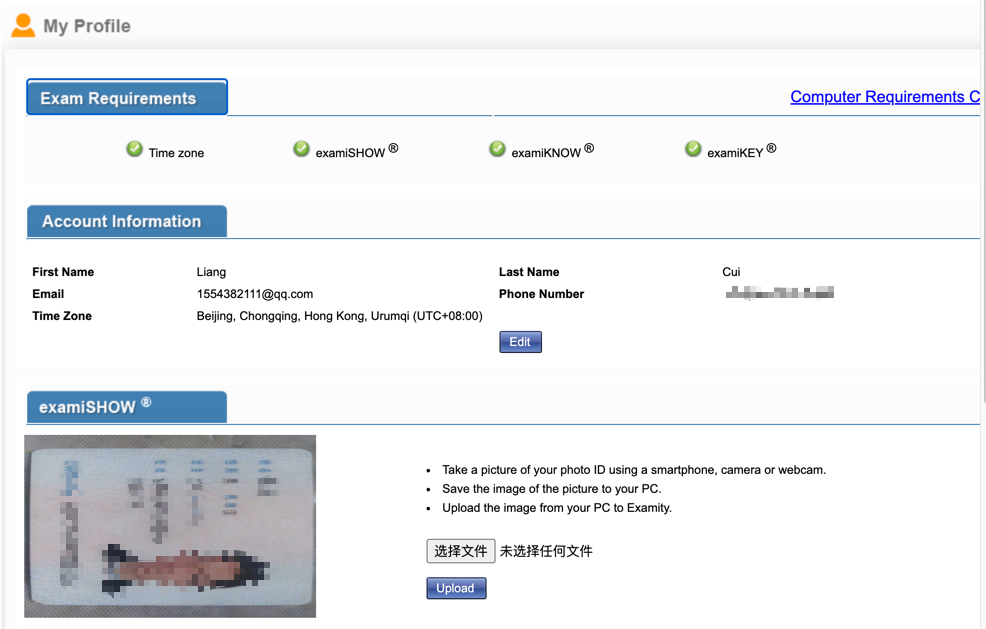Screen dimensions: 986x629
Task: Click the blurred phone number value
Action: (780, 292)
